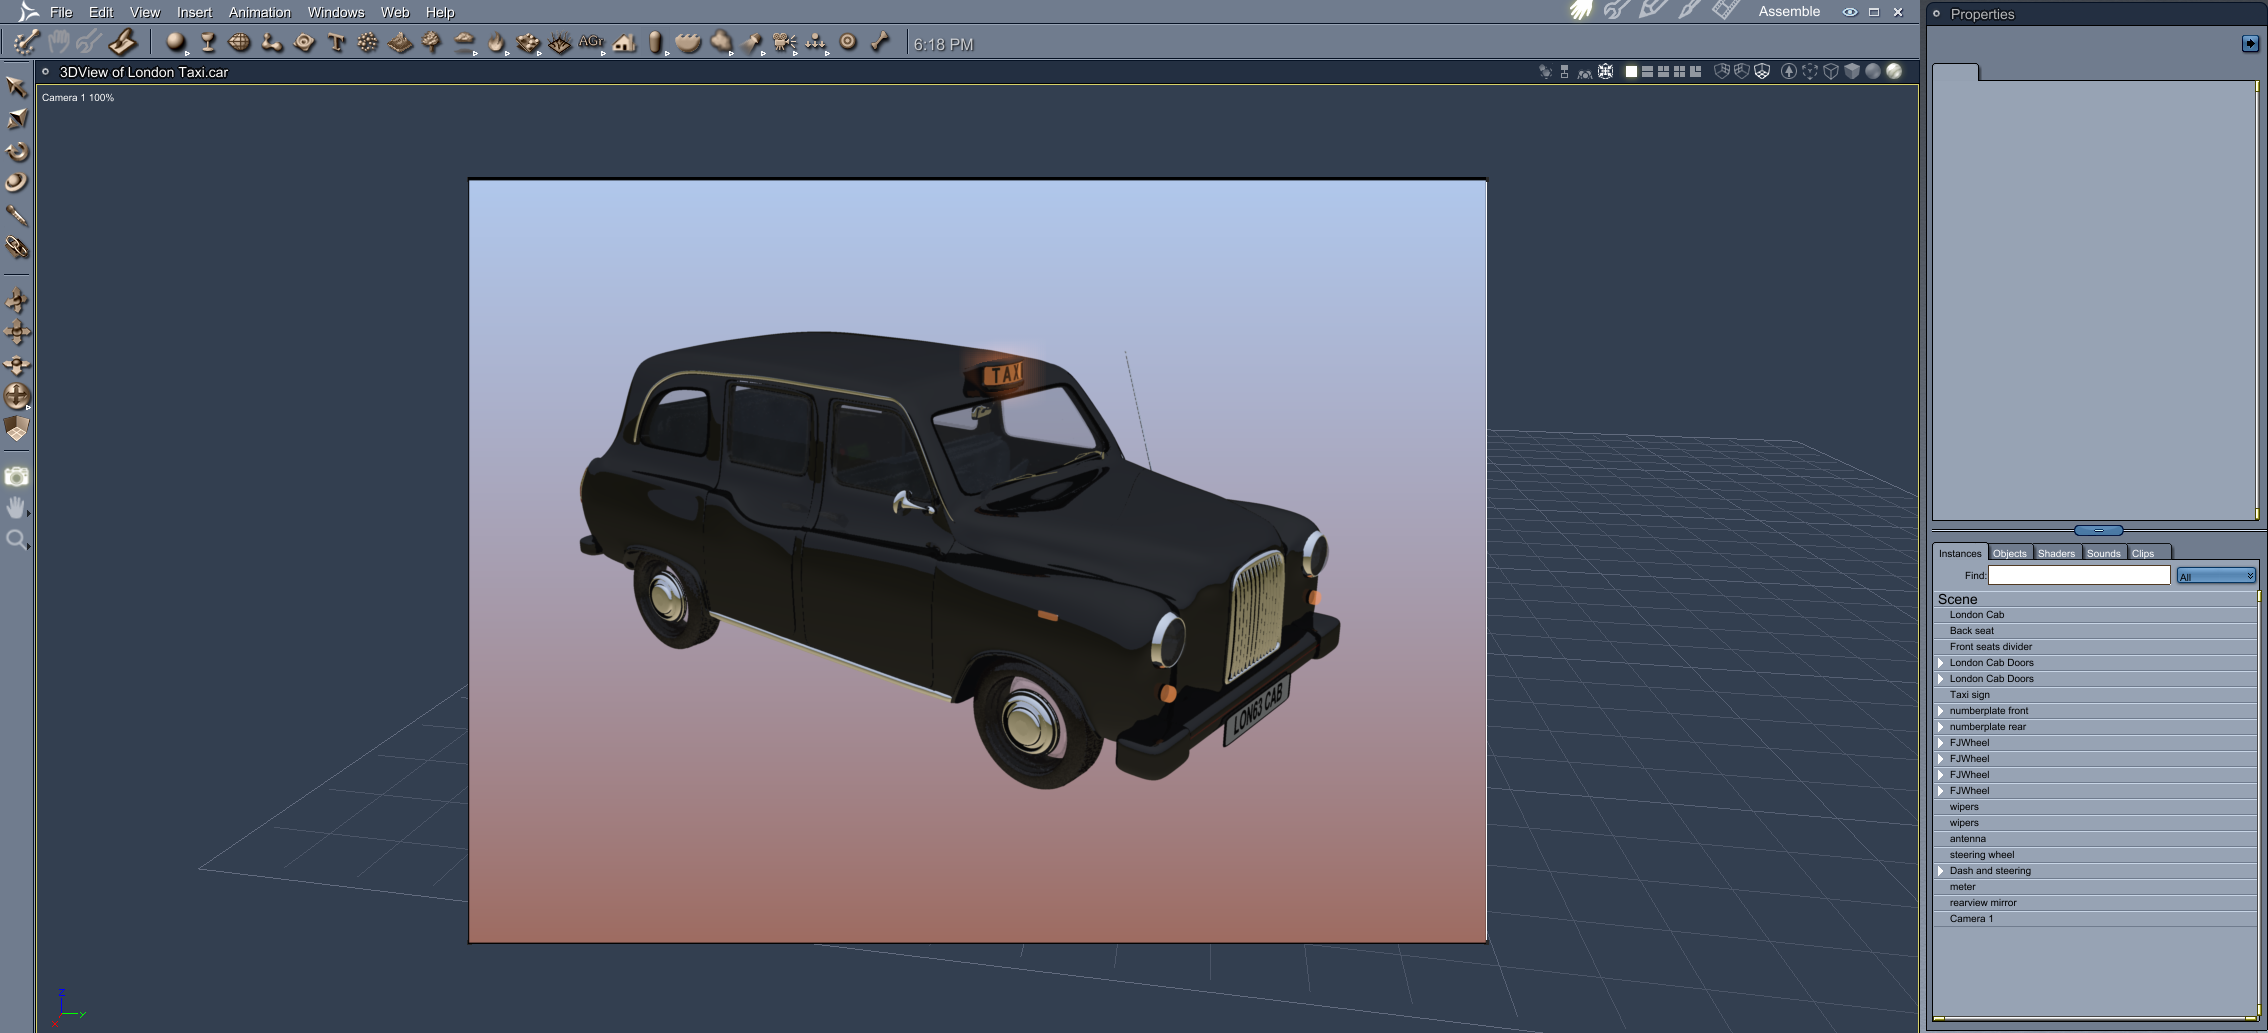Click the fire effect tool icon
2268x1033 pixels.
(496, 43)
